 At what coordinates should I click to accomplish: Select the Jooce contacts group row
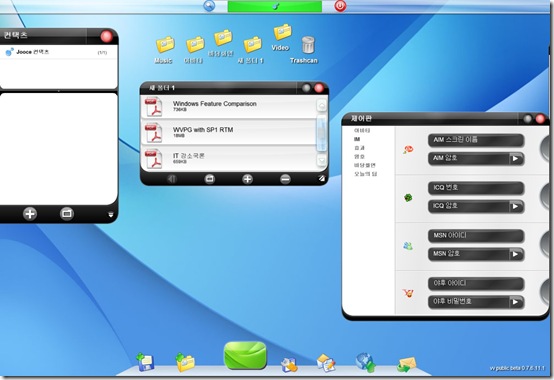tap(58, 52)
